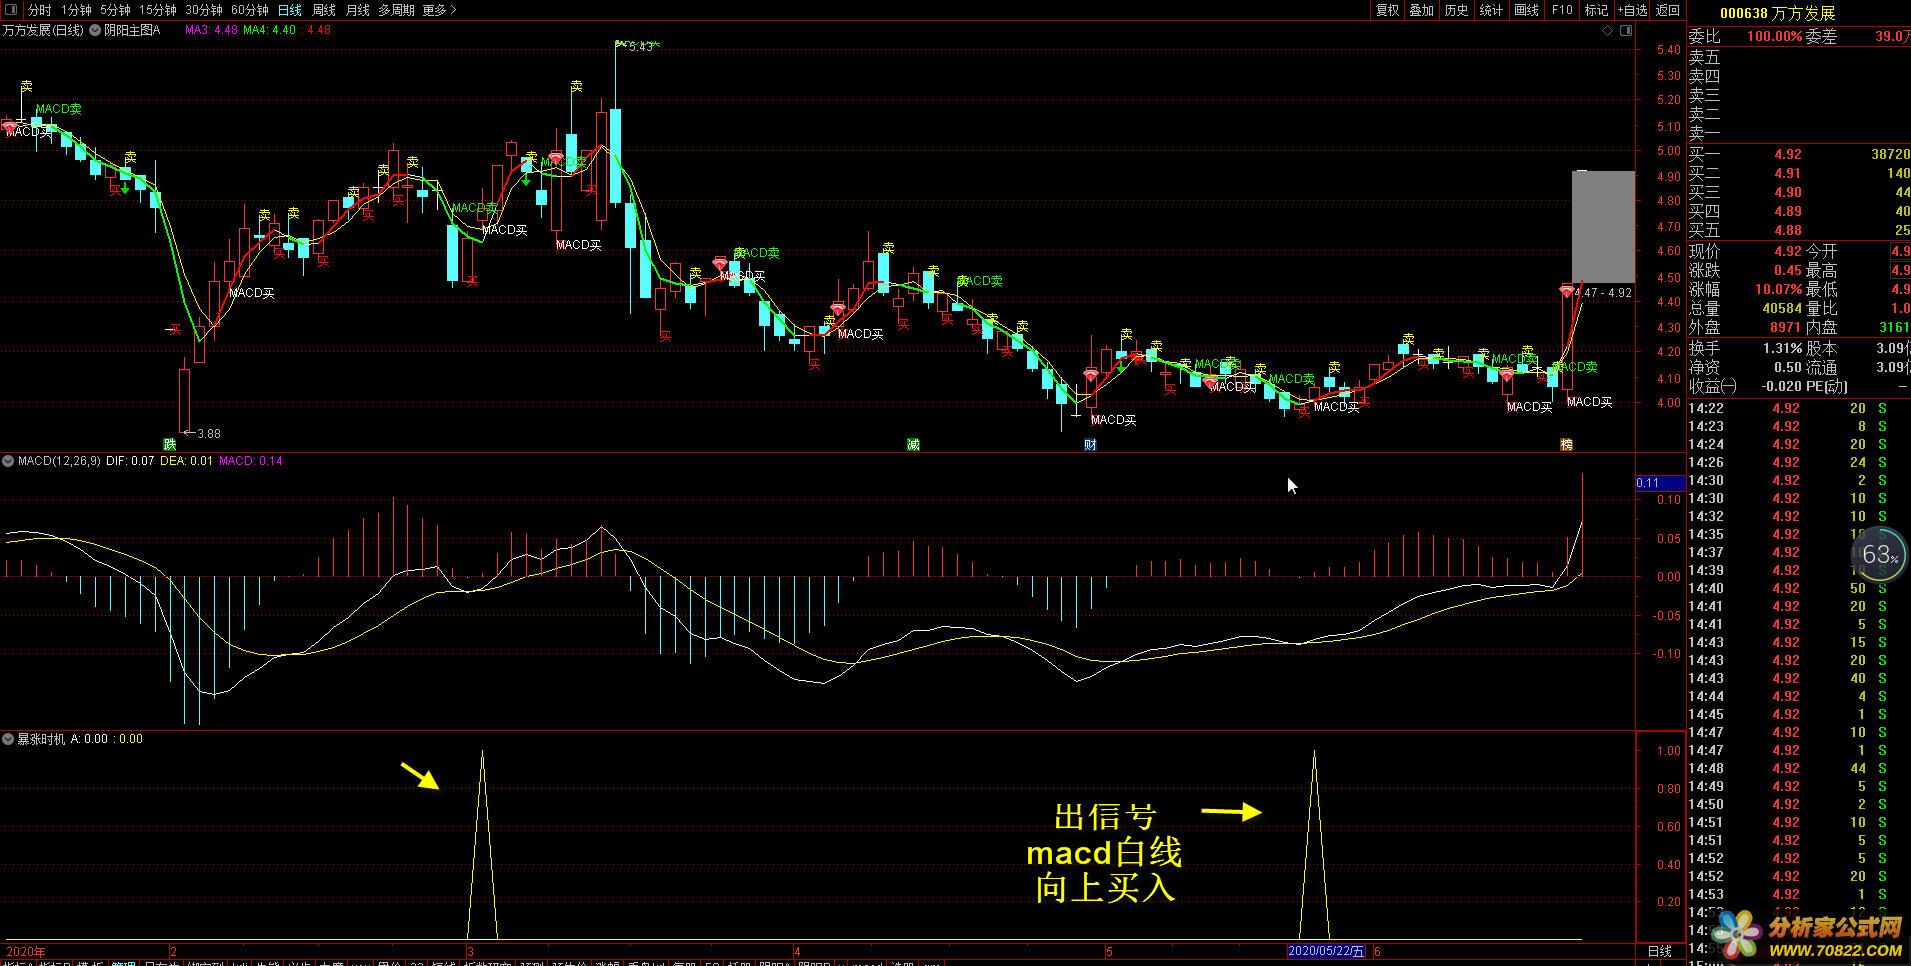The image size is (1911, 966).
Task: Select the 2020/05/22 date label
Action: tap(1326, 951)
